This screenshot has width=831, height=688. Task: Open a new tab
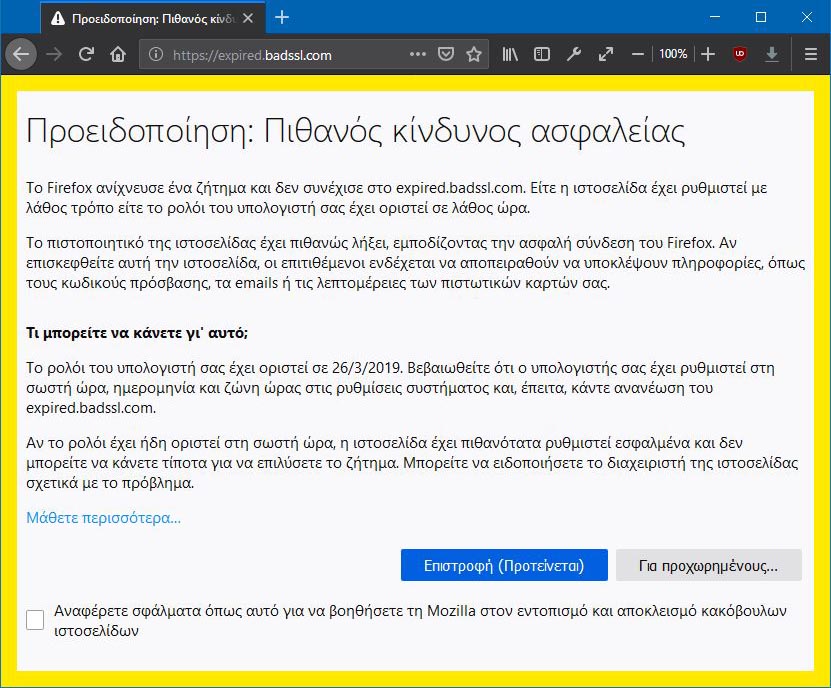click(282, 17)
